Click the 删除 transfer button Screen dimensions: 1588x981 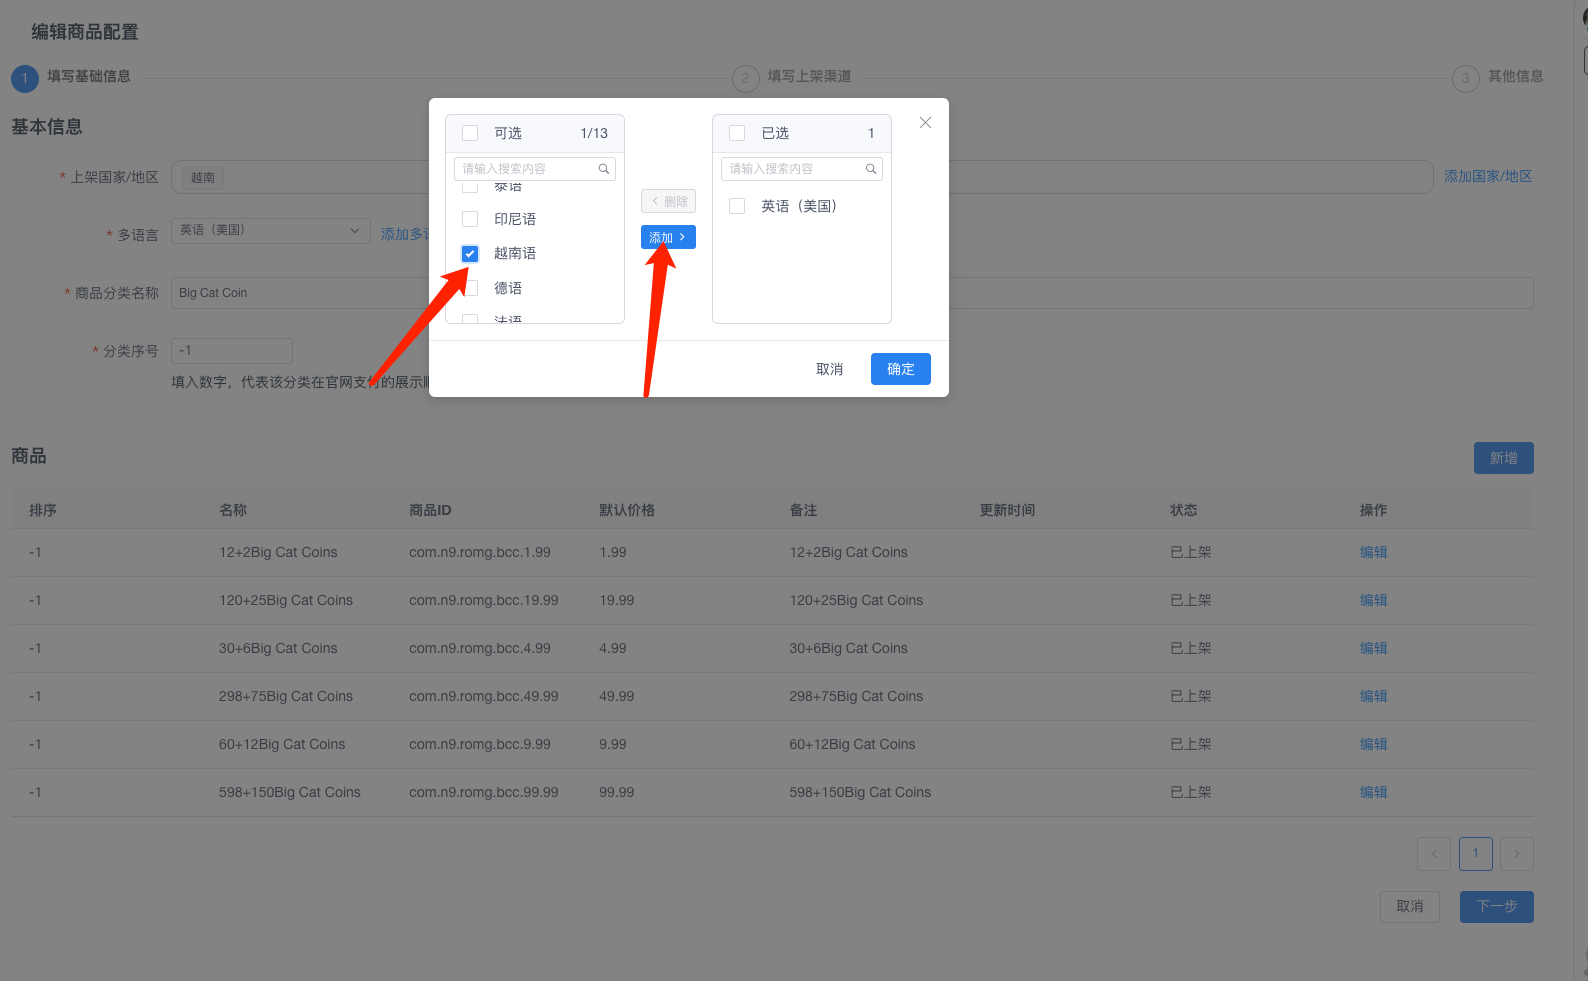click(668, 201)
